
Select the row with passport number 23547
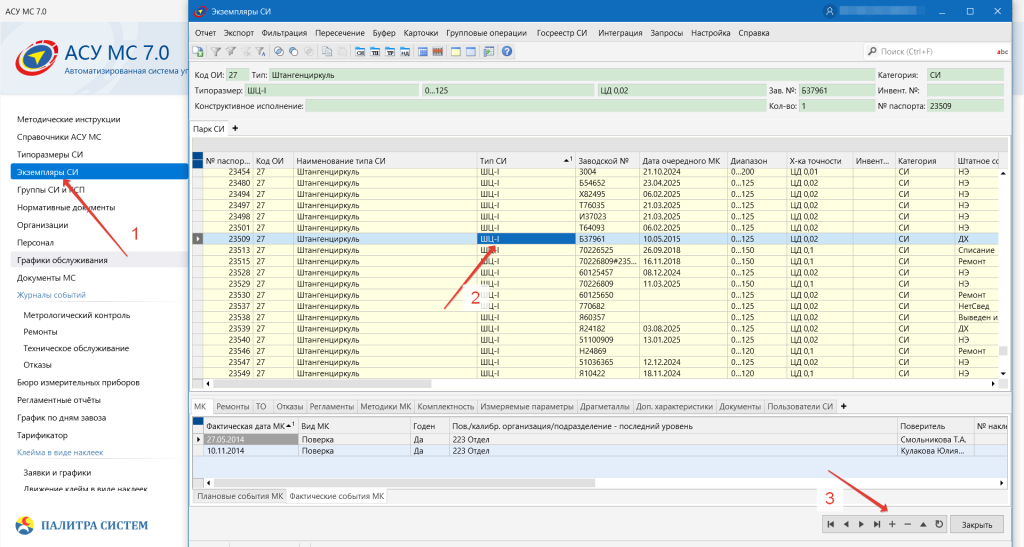[x=596, y=362]
